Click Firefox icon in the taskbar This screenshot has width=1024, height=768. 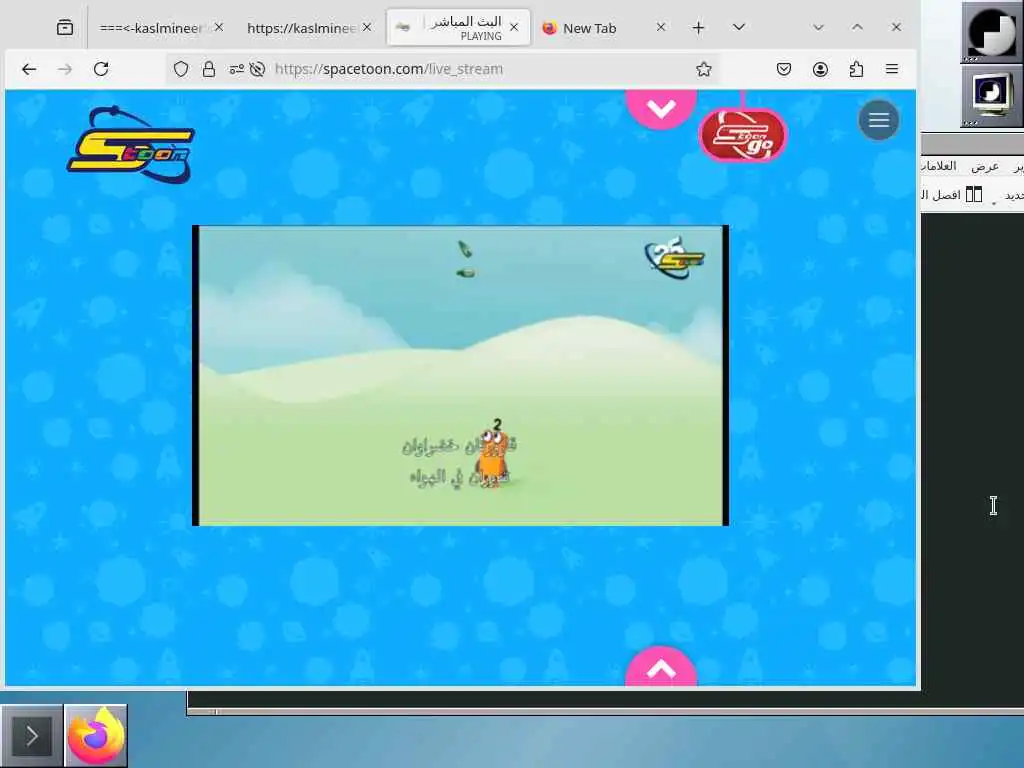pyautogui.click(x=96, y=736)
